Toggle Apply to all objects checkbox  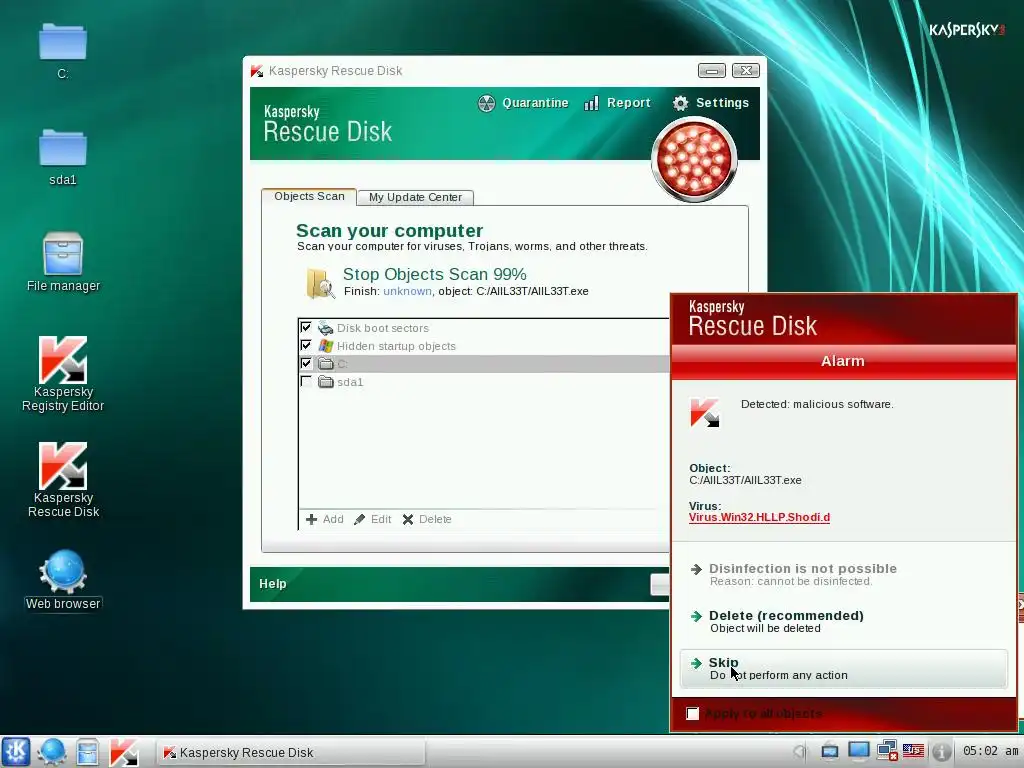[693, 713]
